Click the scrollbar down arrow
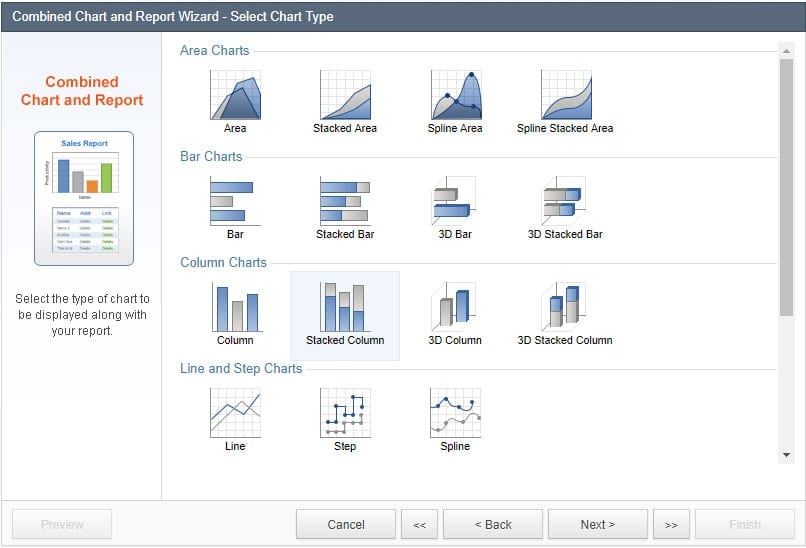Image resolution: width=806 pixels, height=548 pixels. (x=786, y=455)
